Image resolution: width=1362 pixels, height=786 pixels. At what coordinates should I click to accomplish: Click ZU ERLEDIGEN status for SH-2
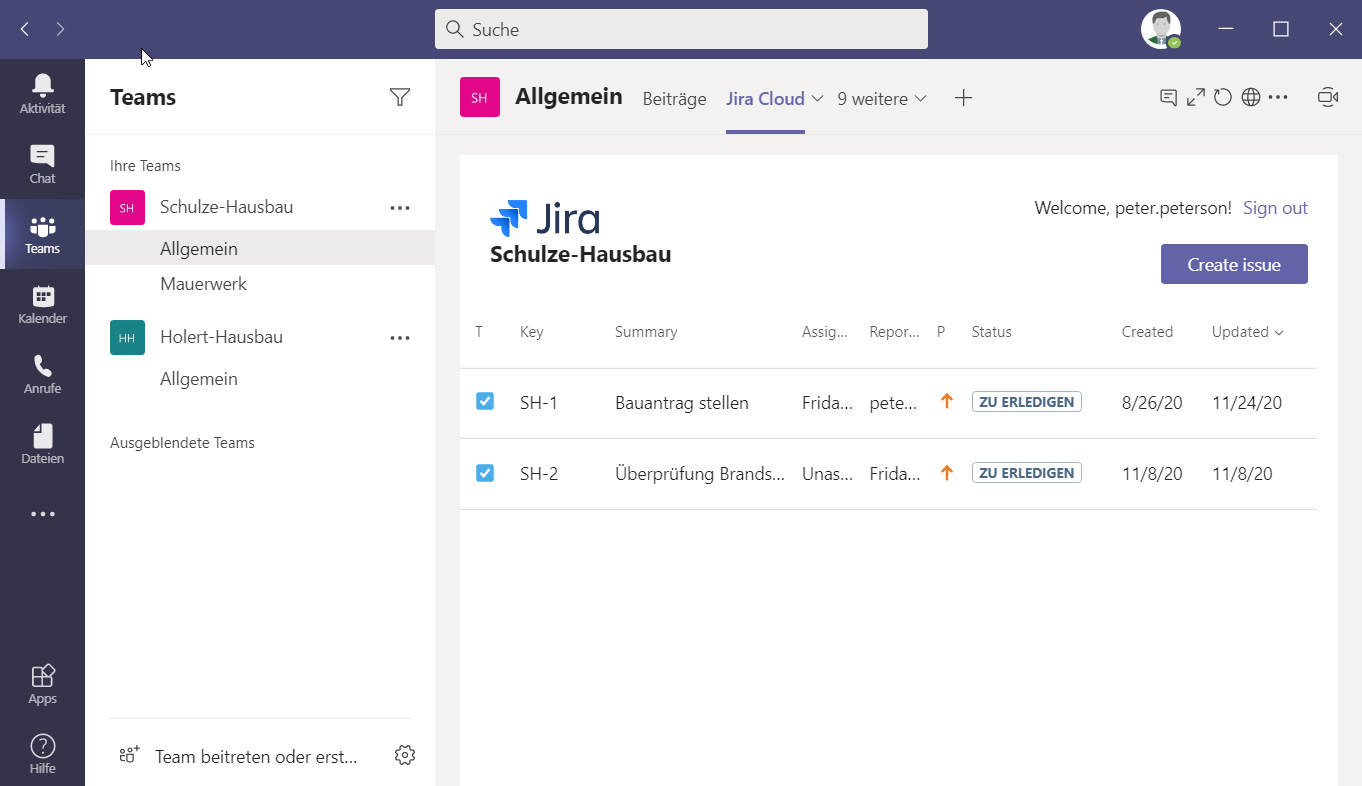tap(1026, 472)
